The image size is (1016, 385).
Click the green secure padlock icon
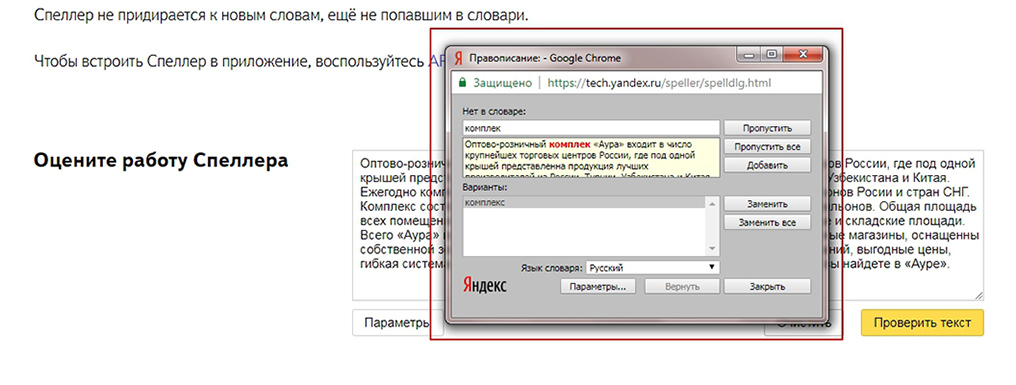462,83
